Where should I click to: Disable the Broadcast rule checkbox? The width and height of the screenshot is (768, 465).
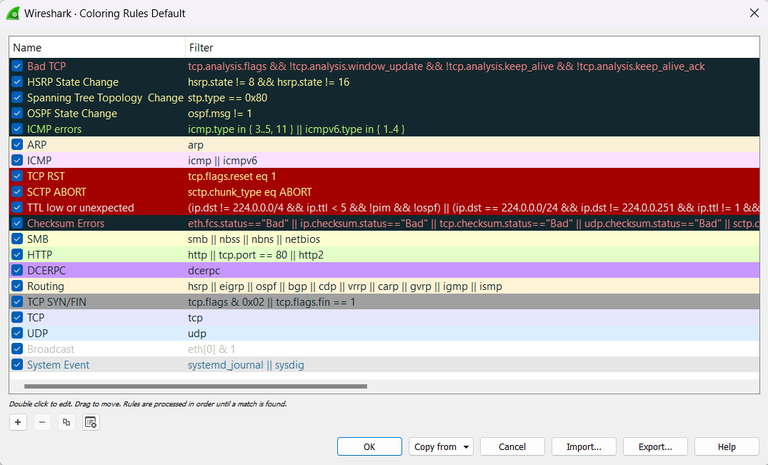click(x=17, y=349)
